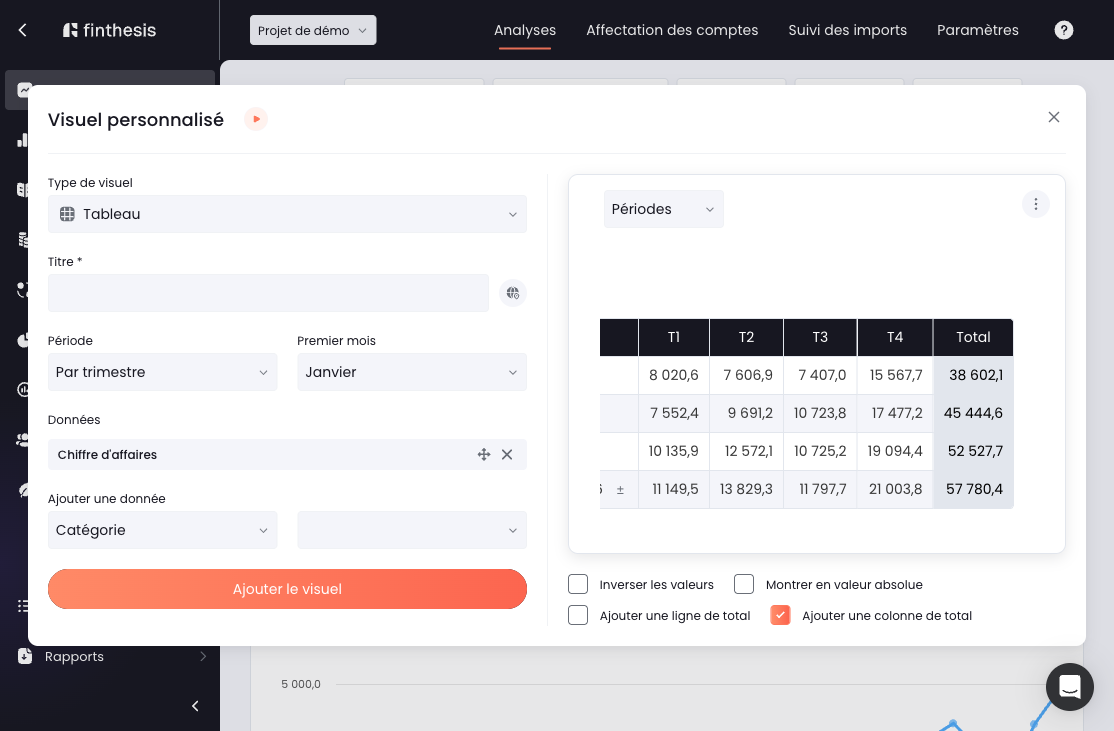
Task: Enable Inverser les valeurs checkbox
Action: (x=578, y=584)
